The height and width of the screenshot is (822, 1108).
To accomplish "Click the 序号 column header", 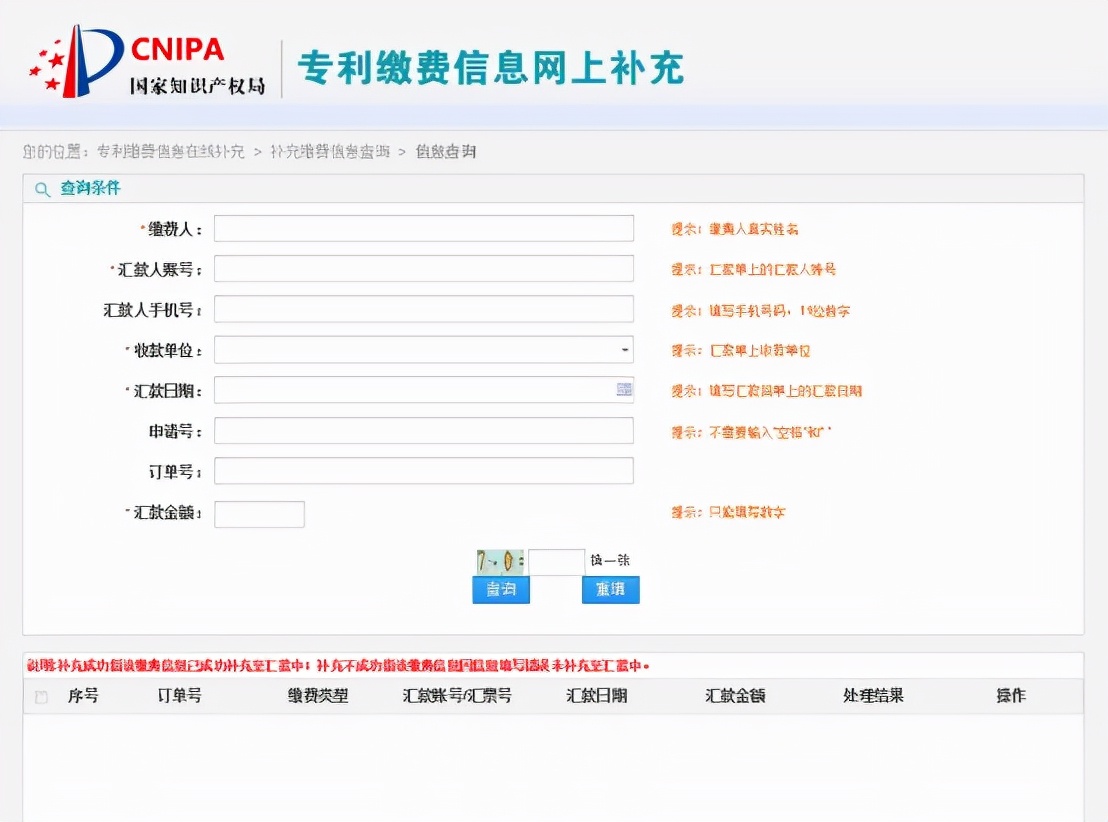I will coord(83,696).
